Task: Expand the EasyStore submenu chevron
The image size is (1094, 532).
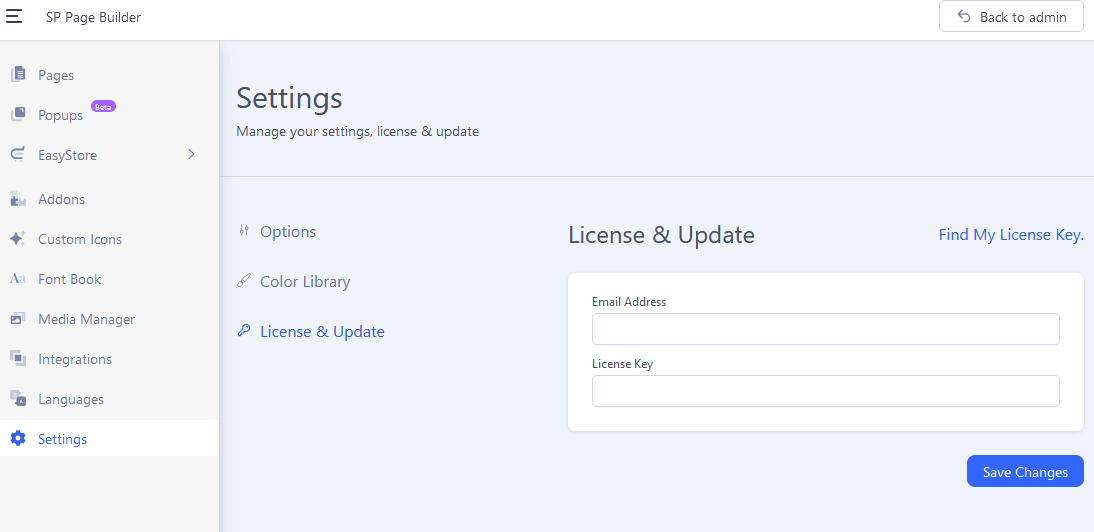Action: [x=191, y=154]
